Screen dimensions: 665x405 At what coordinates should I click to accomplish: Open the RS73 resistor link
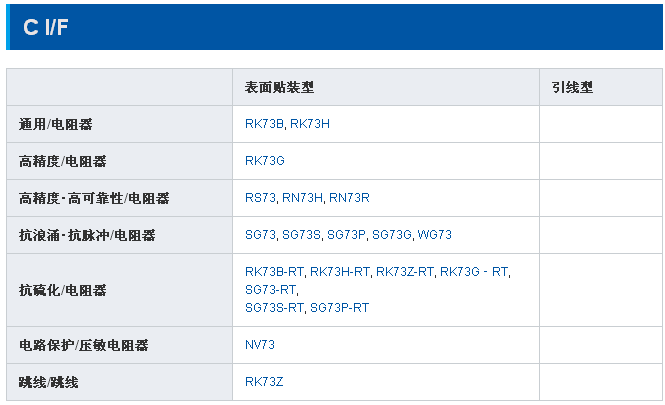260,198
